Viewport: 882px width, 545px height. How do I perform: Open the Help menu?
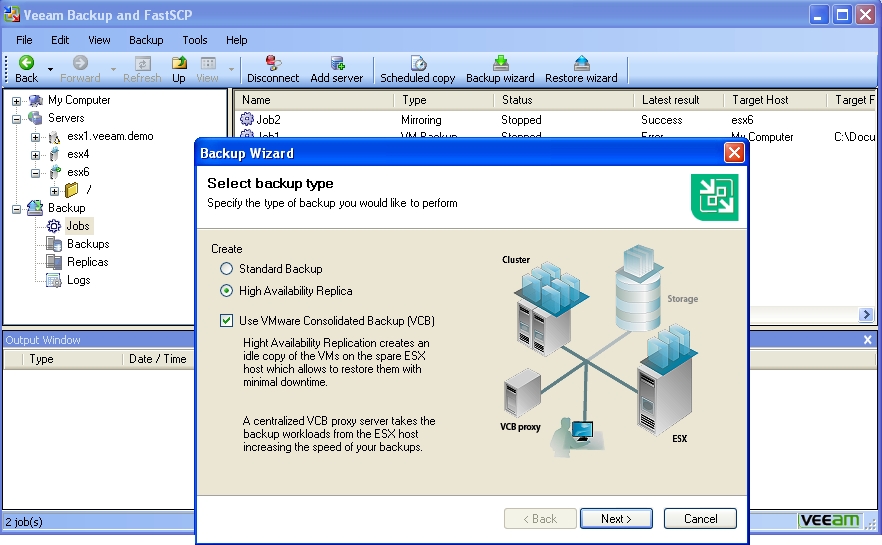point(237,40)
